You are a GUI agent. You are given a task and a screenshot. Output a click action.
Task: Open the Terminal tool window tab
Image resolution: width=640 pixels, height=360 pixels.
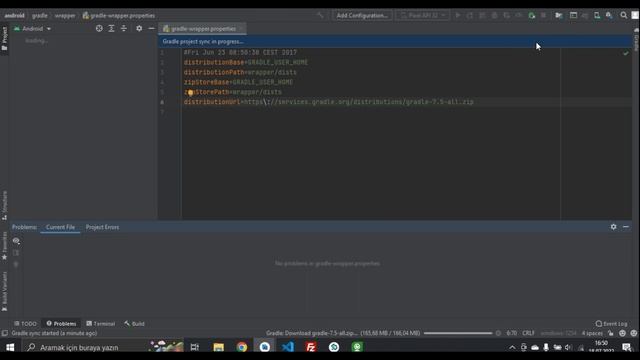(100, 324)
